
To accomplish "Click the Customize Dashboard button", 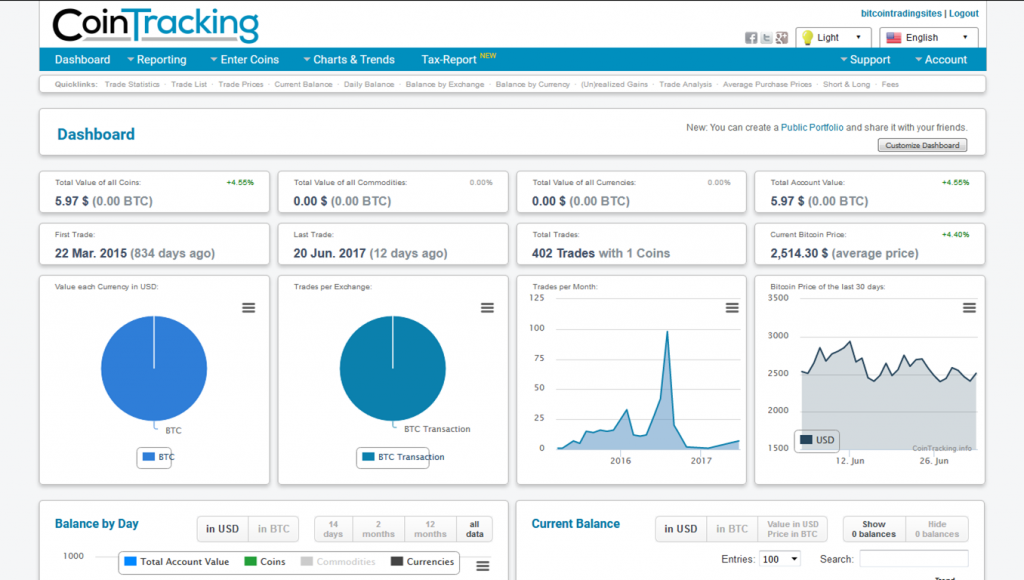I will click(922, 145).
